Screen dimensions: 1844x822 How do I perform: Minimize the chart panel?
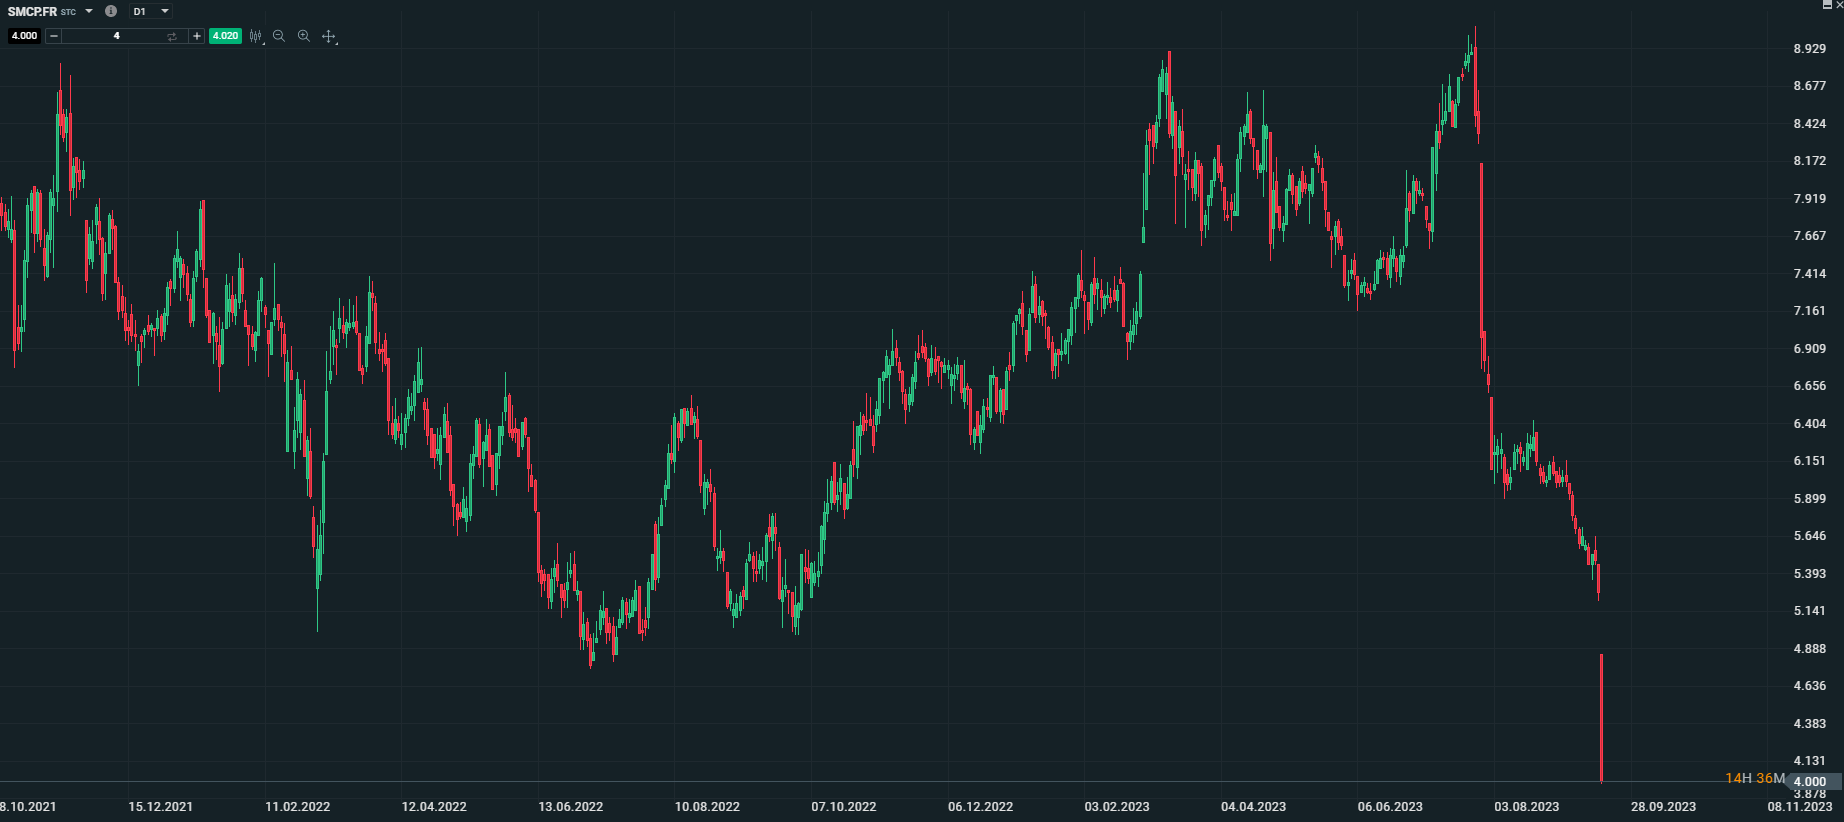pyautogui.click(x=1827, y=5)
